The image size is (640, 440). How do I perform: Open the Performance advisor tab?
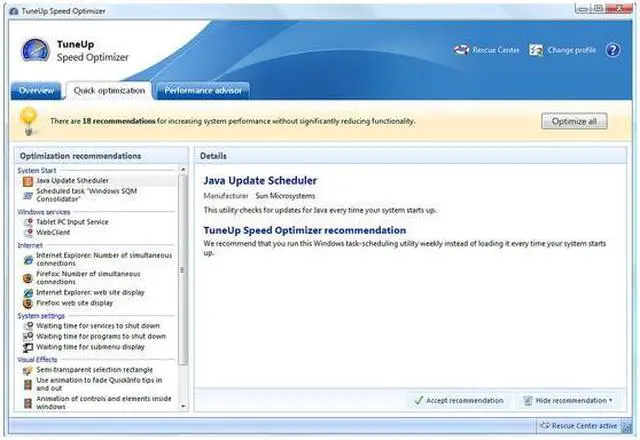click(203, 90)
